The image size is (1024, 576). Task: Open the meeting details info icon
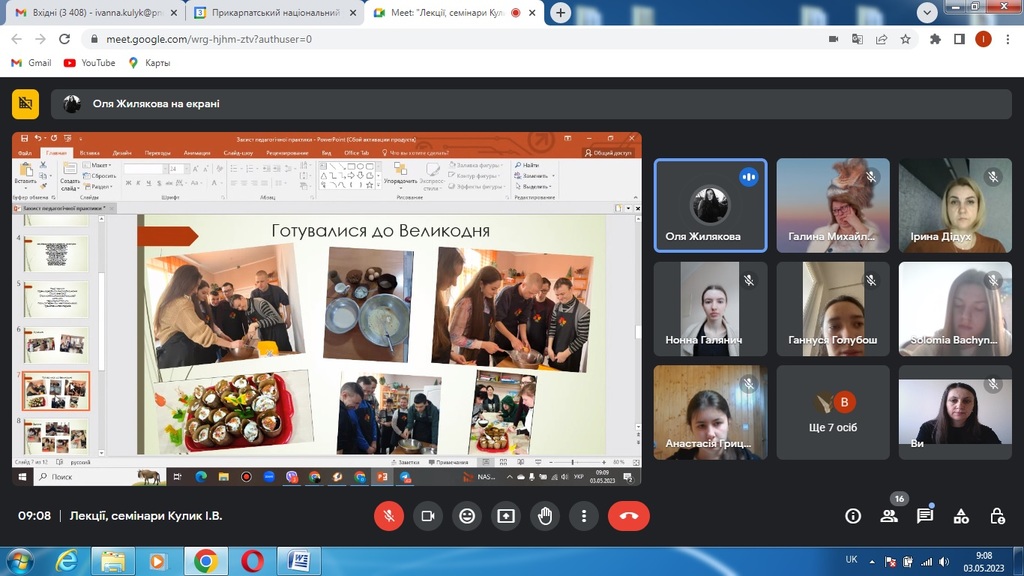point(853,516)
